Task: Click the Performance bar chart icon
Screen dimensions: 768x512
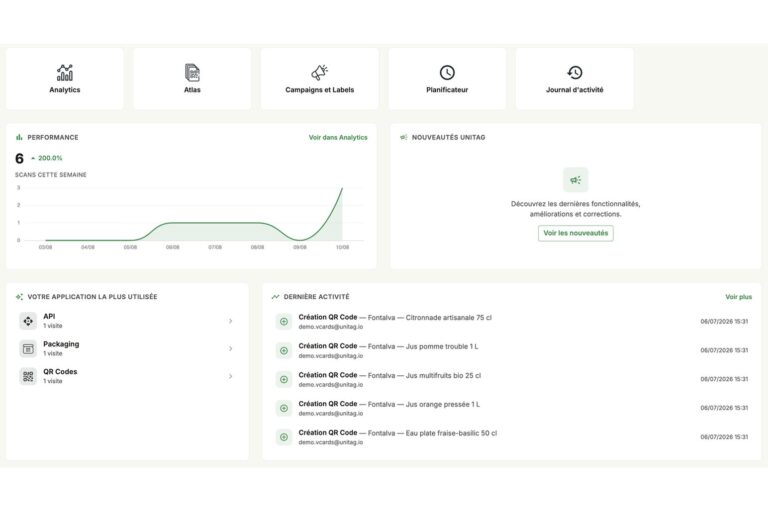Action: pos(19,137)
